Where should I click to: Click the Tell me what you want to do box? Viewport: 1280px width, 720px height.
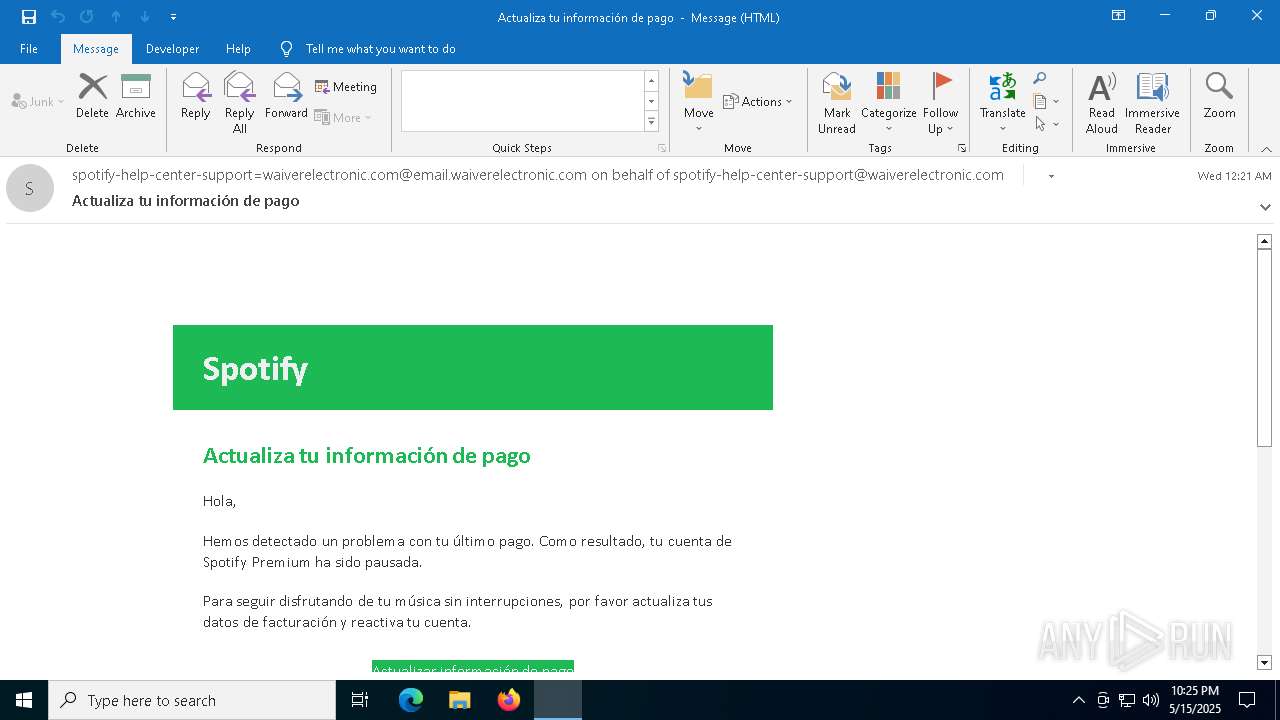coord(380,49)
